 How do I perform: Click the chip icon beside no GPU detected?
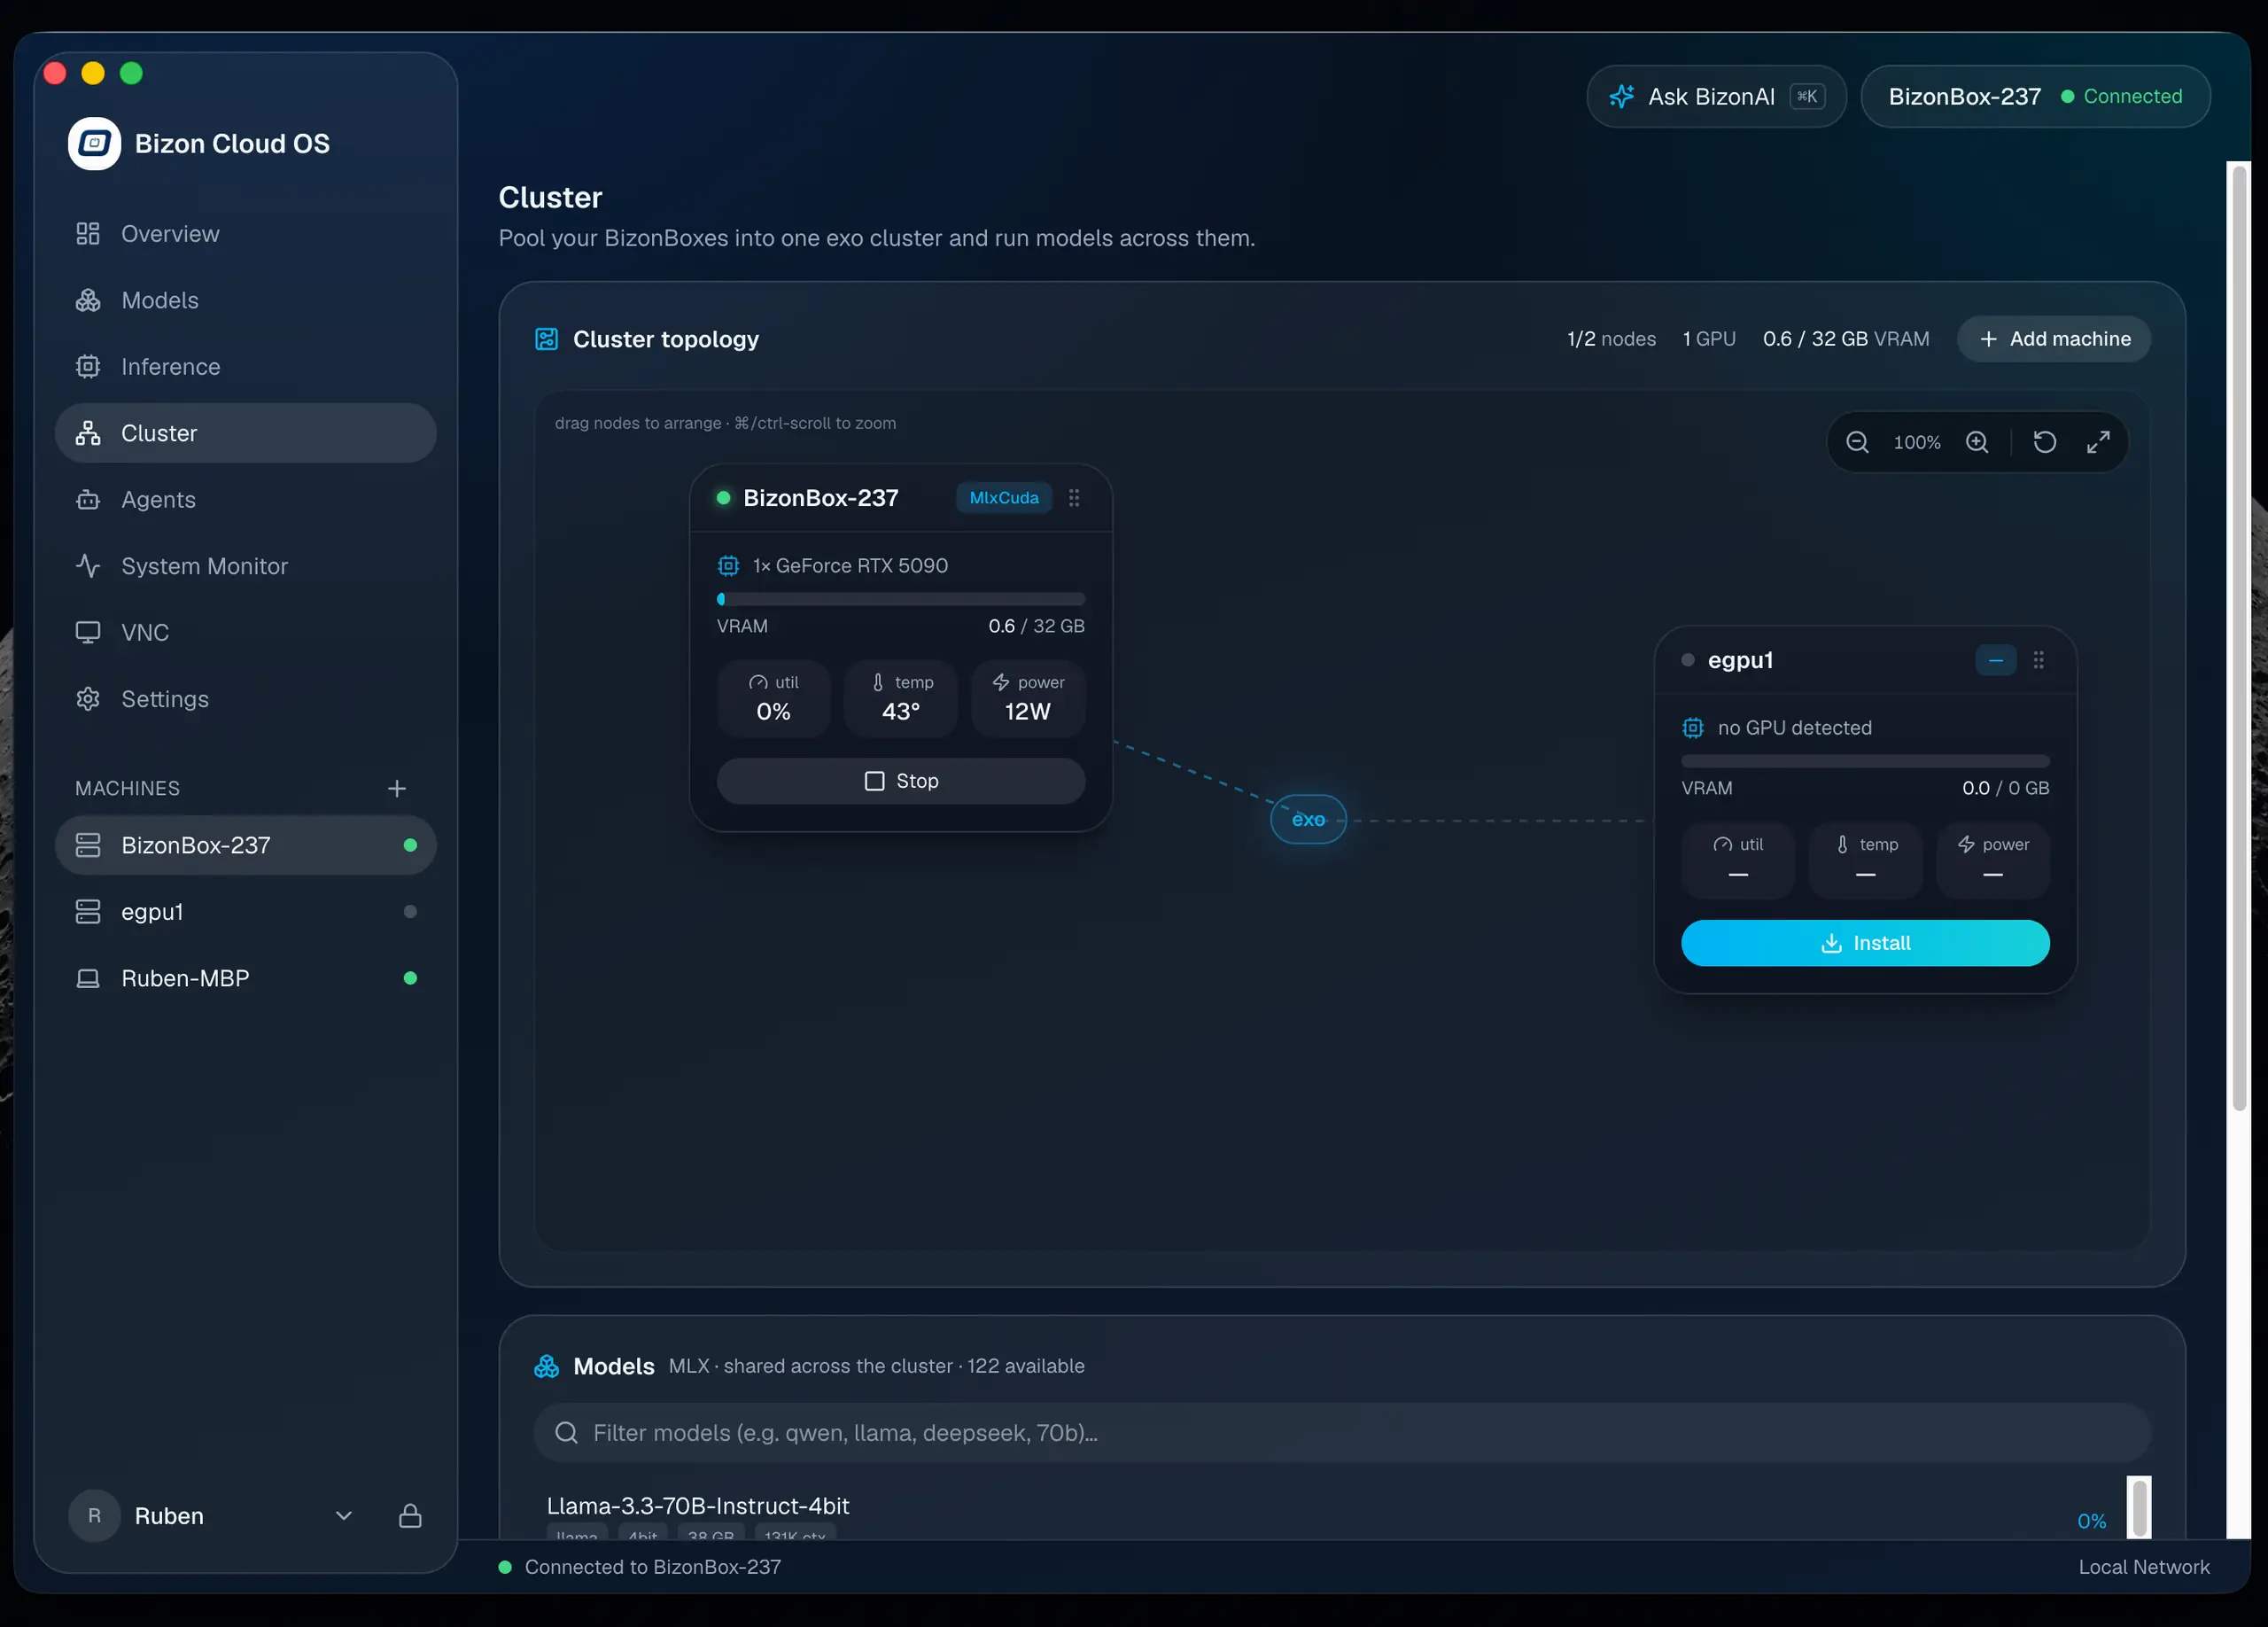[1693, 728]
